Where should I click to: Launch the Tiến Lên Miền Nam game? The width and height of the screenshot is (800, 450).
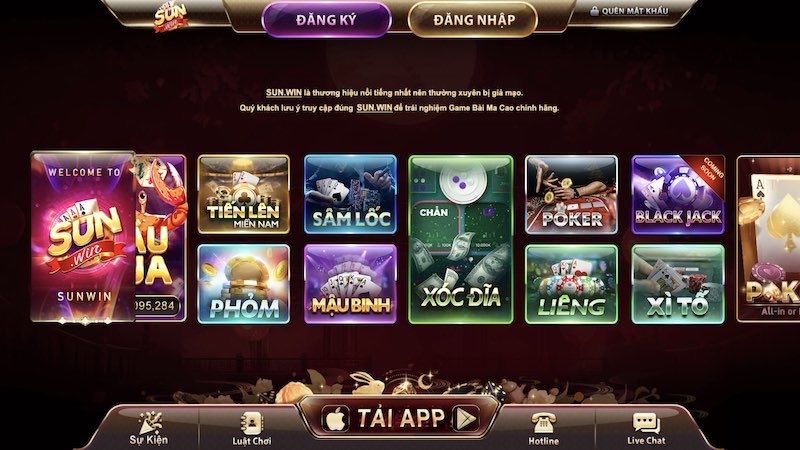point(244,194)
